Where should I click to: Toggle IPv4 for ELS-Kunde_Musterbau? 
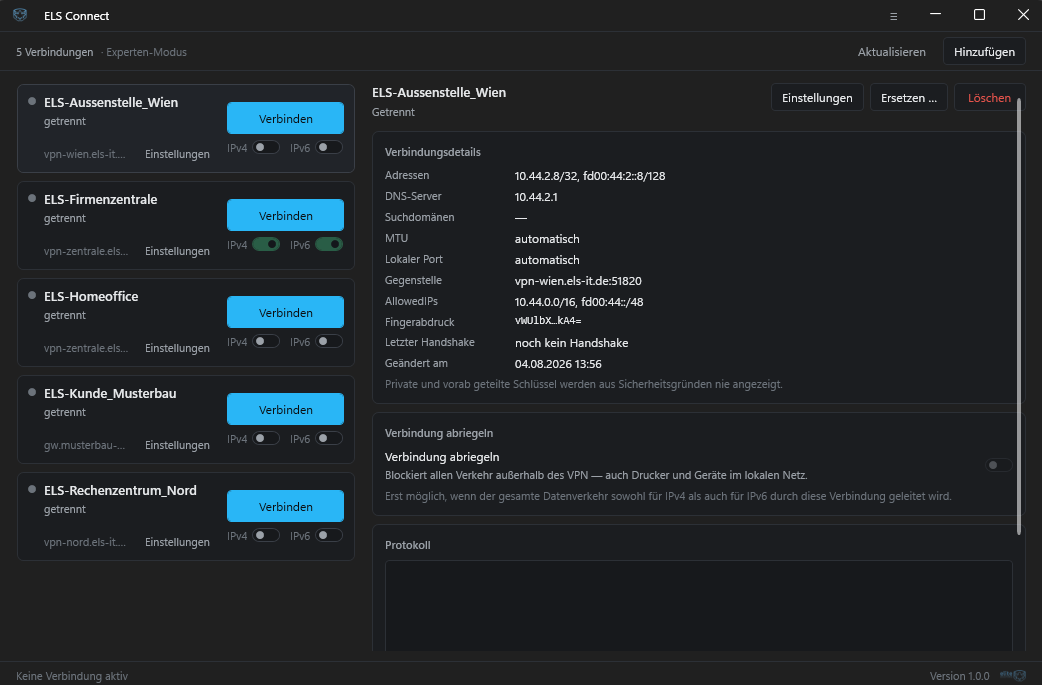(x=266, y=439)
